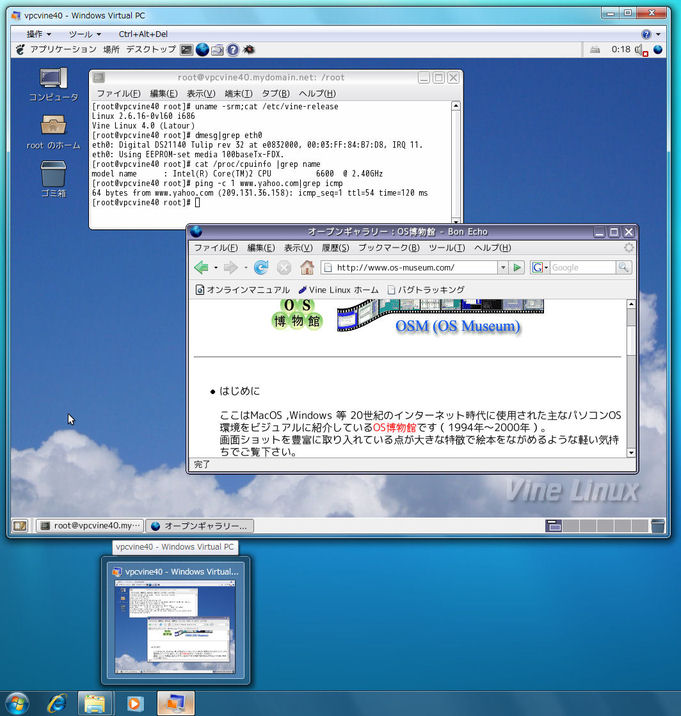Open Bon Echo 履歴(S) menu
Viewport: 681px width, 716px height.
point(335,248)
